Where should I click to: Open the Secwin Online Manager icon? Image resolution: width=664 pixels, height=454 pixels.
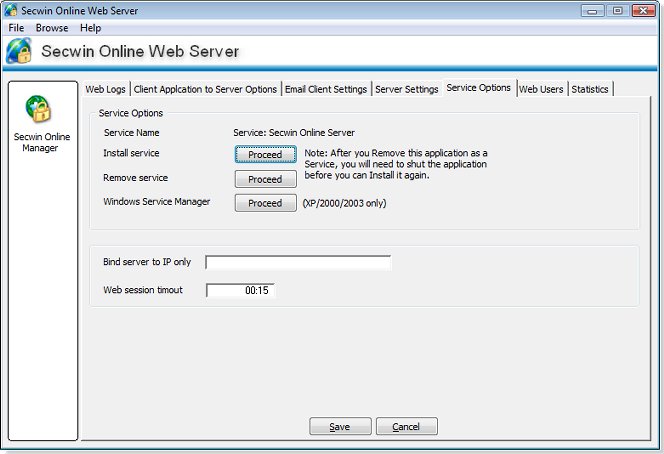[x=39, y=109]
